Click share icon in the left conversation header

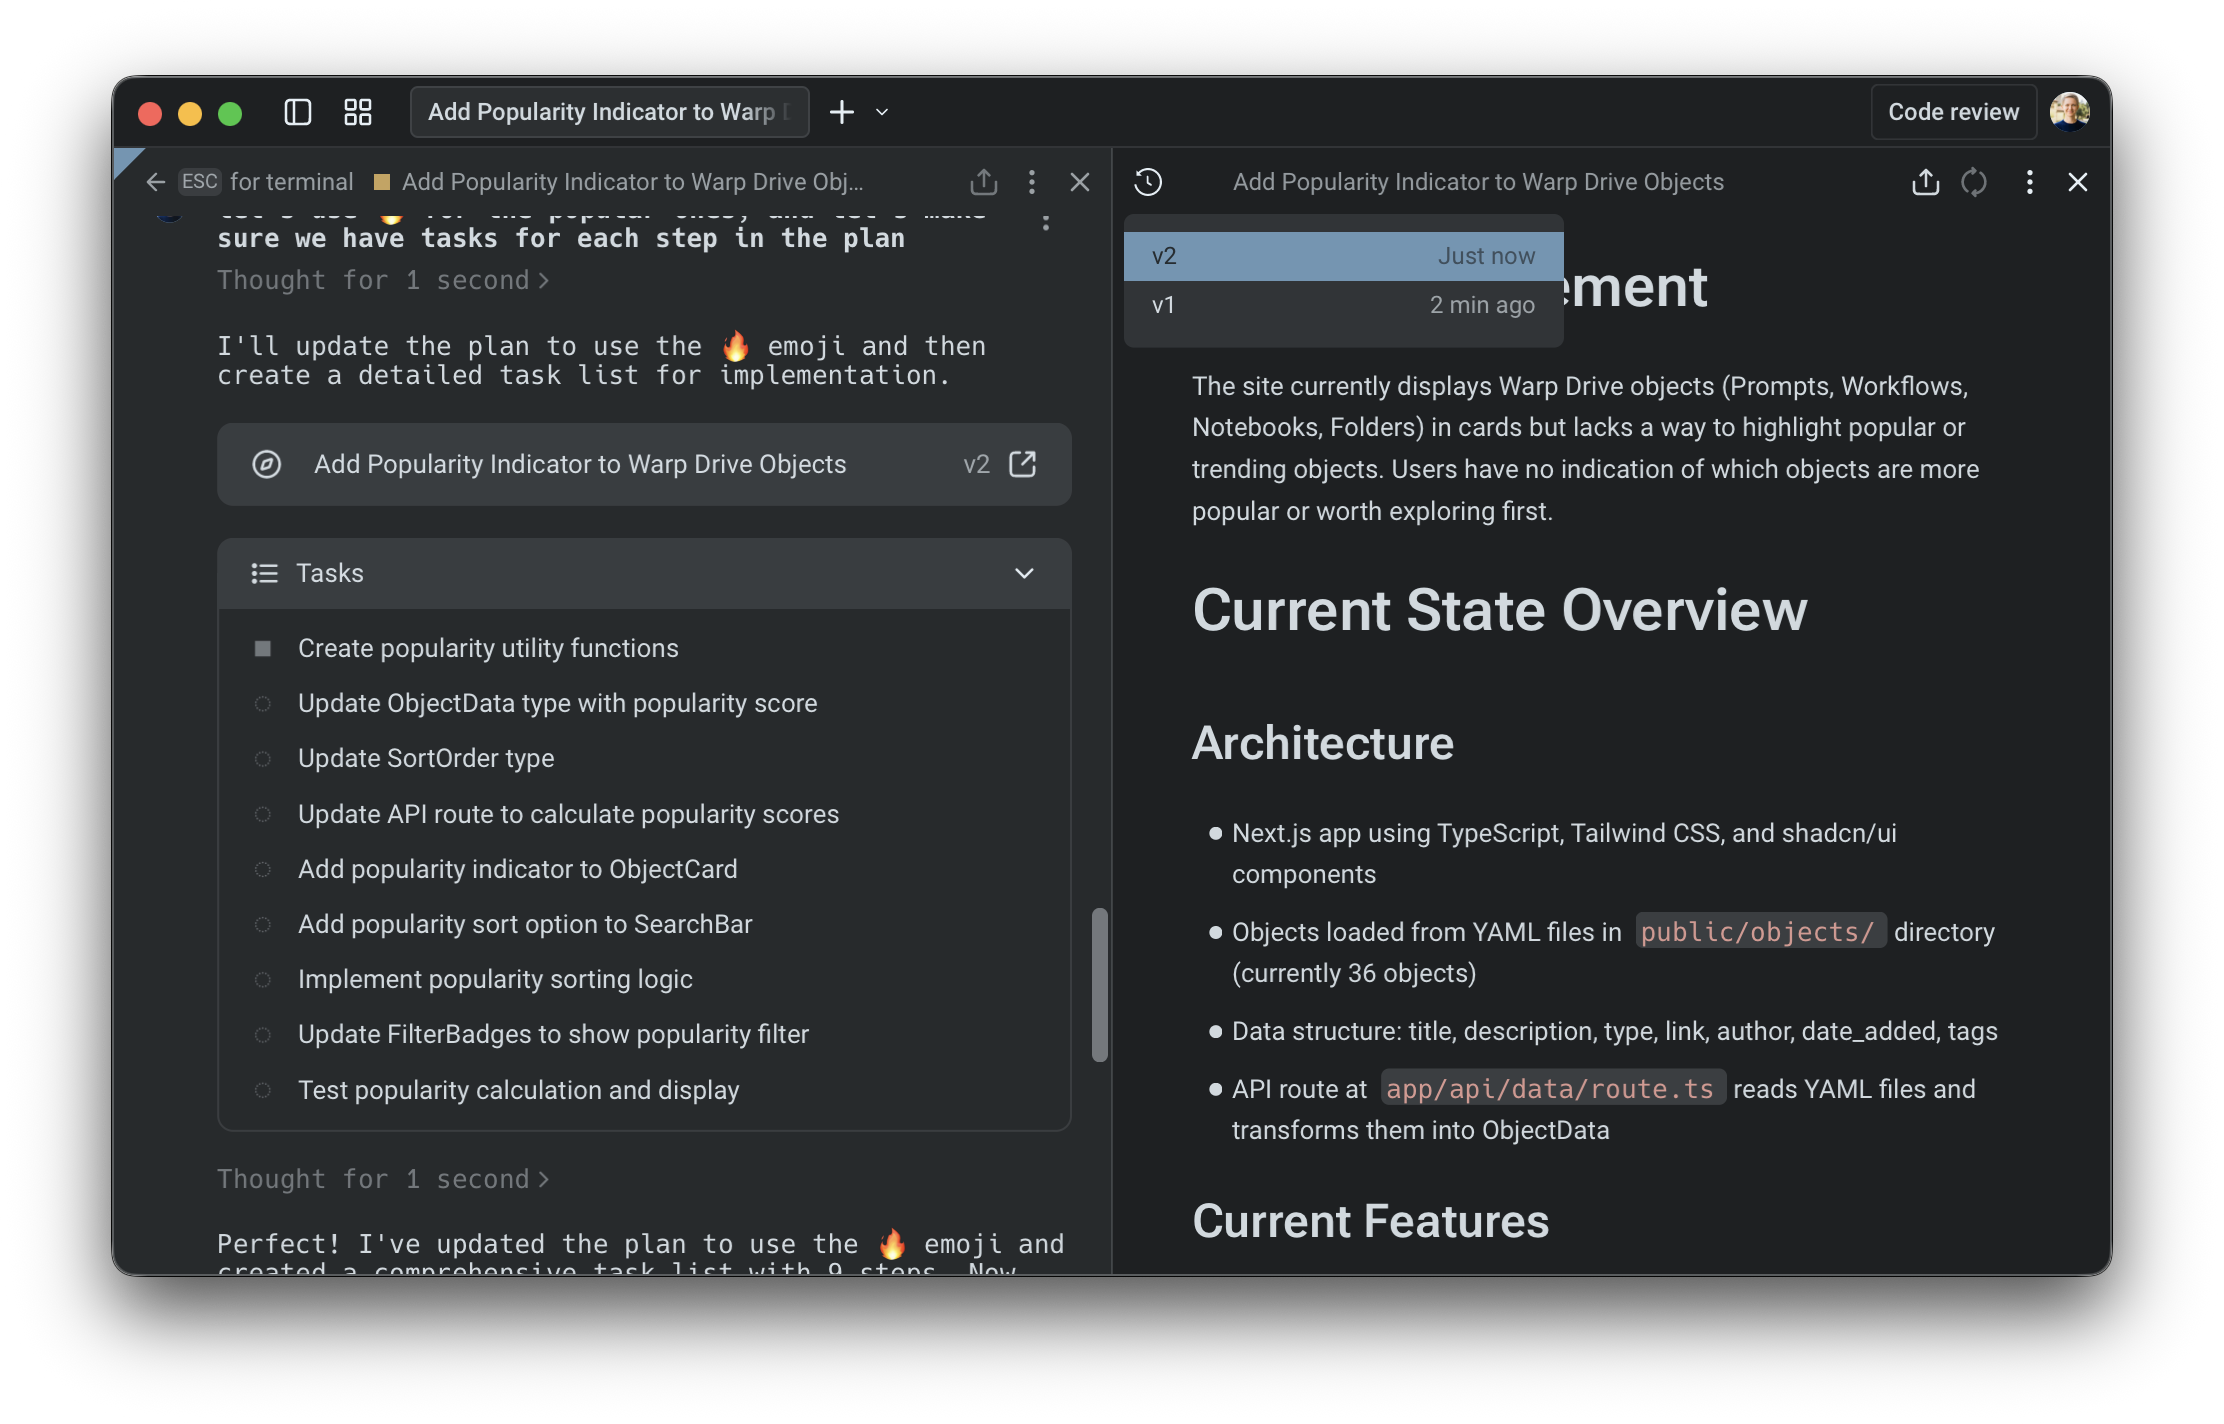983,182
